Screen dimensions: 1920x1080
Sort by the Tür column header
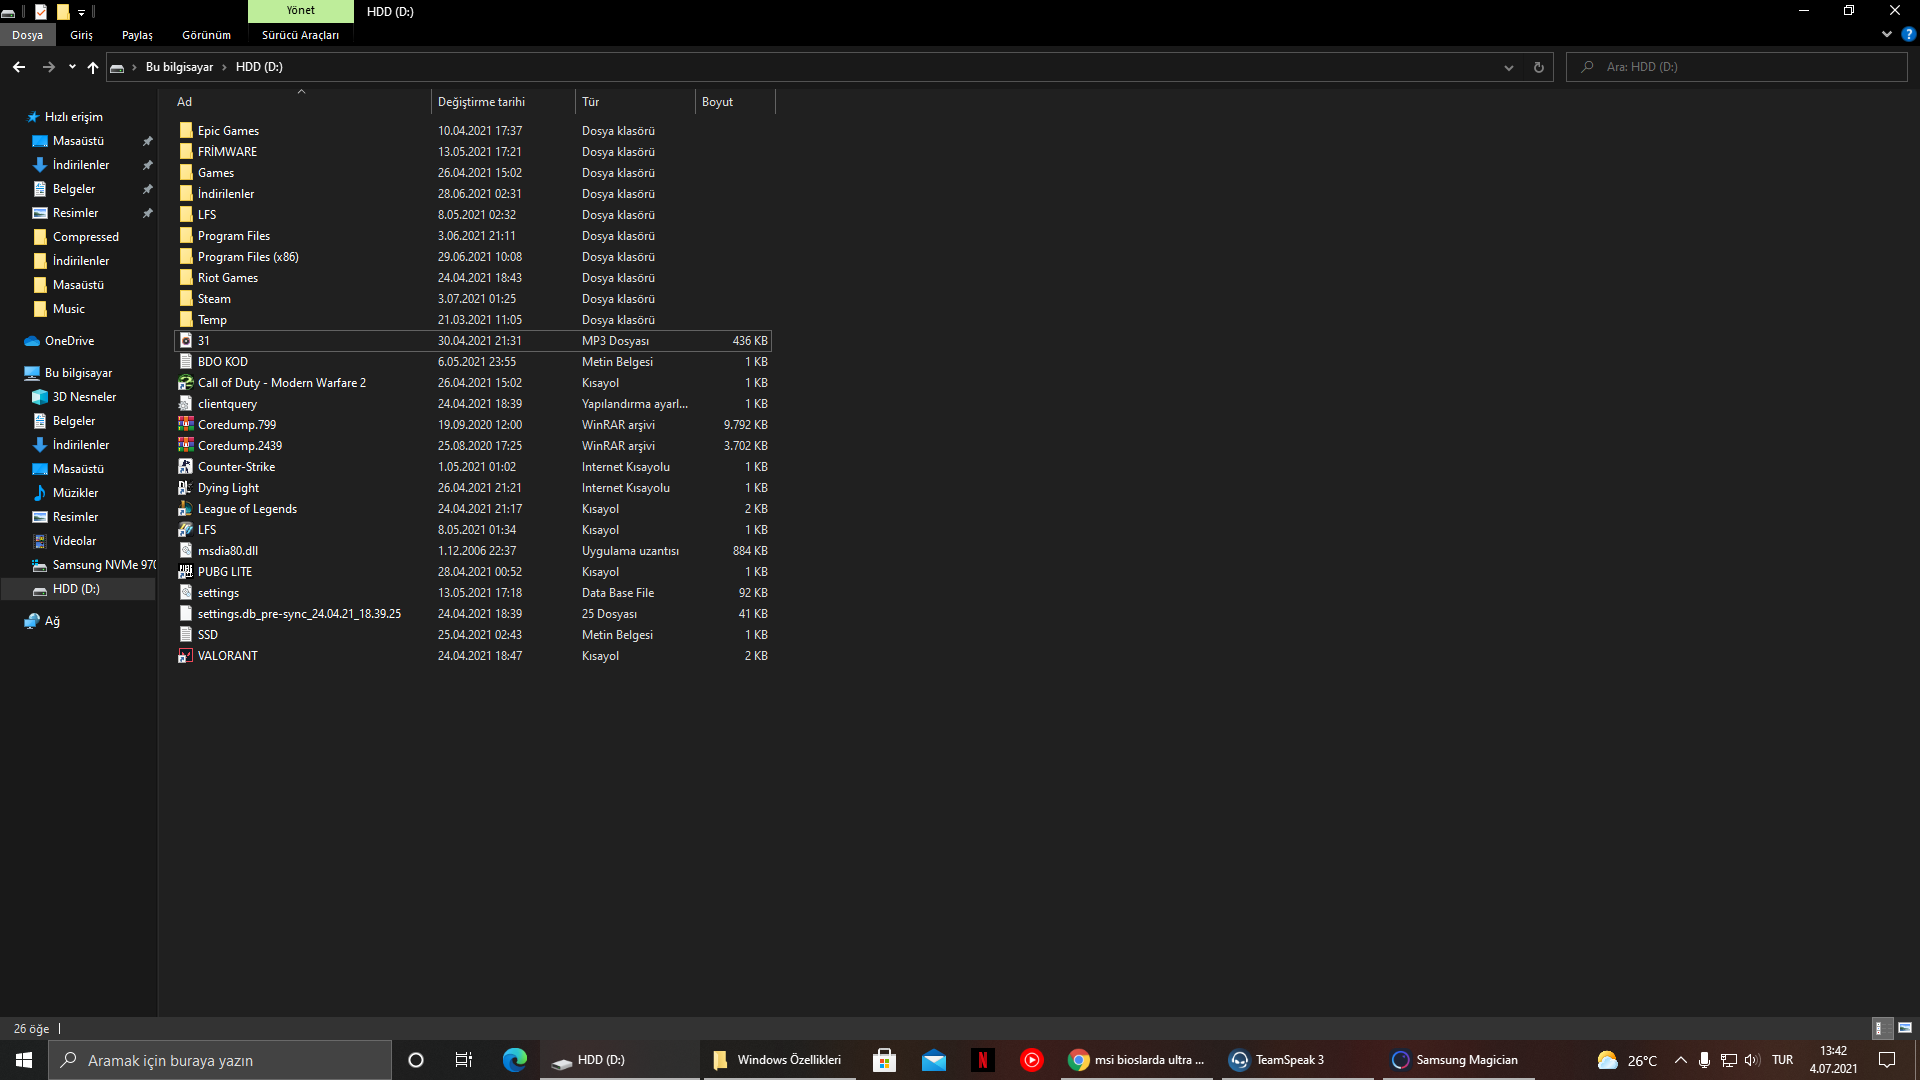[x=636, y=102]
